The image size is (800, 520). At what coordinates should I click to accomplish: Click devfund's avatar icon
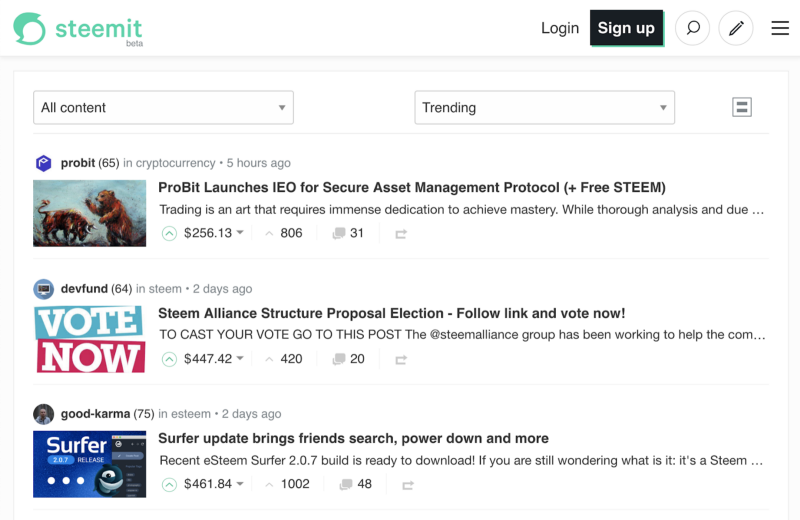coord(43,289)
